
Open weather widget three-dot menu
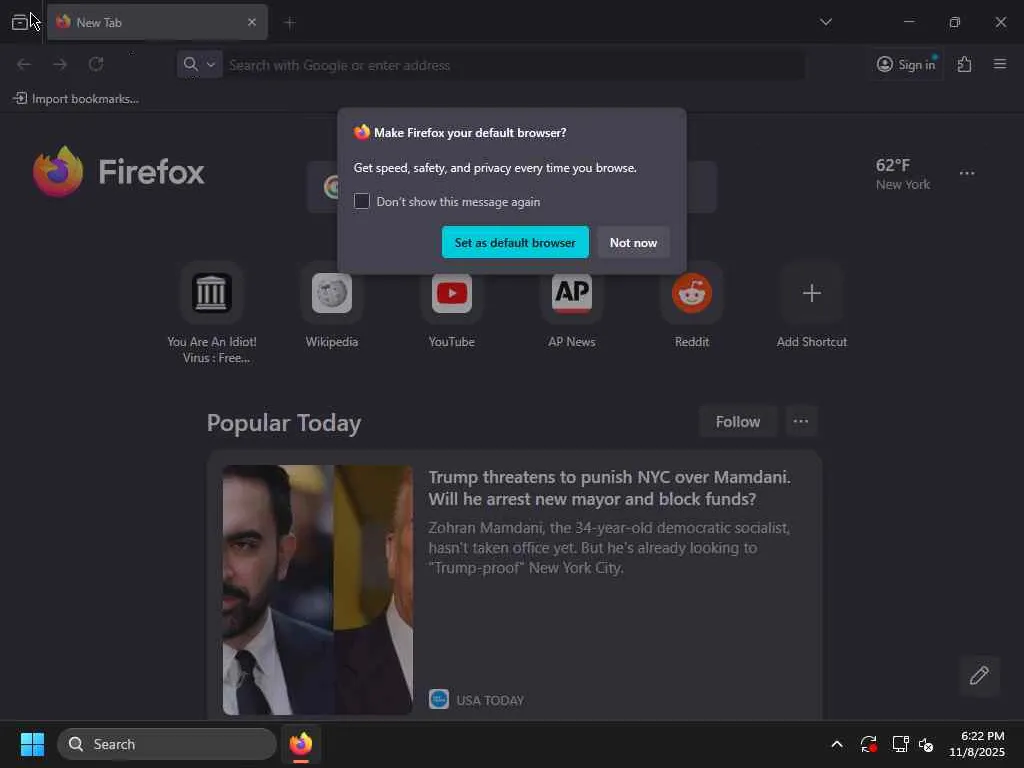(967, 173)
